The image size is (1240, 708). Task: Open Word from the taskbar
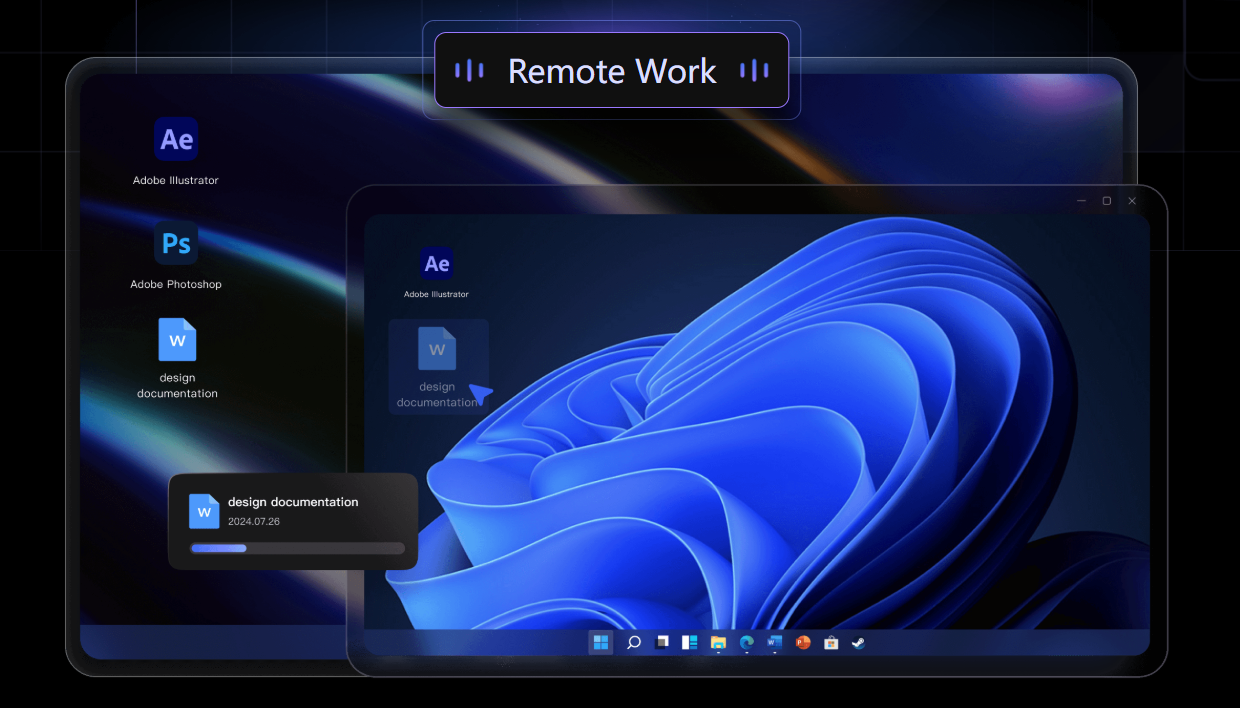774,642
